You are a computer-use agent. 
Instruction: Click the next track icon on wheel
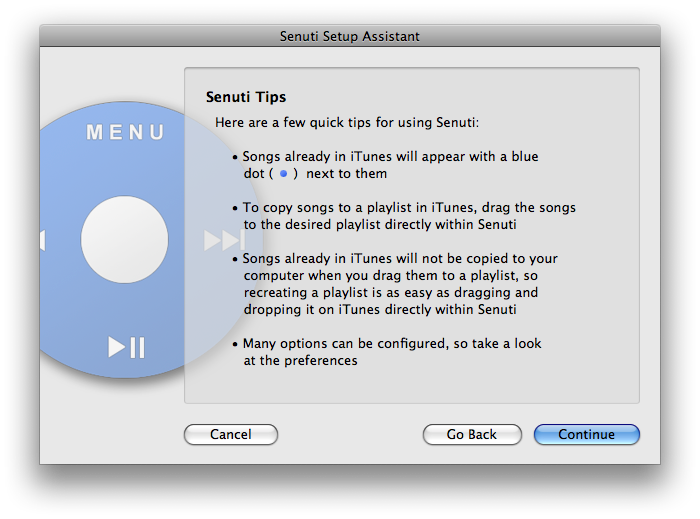coord(223,240)
